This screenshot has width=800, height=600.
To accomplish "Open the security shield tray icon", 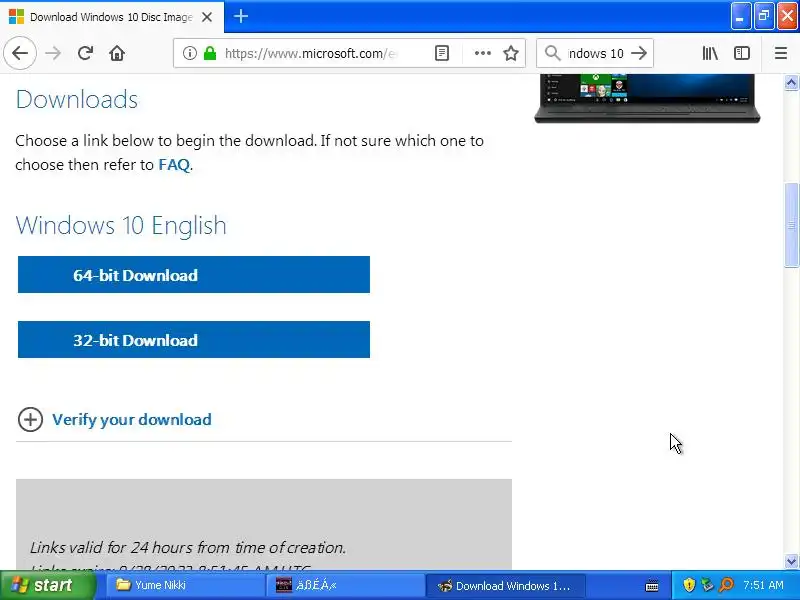I will pyautogui.click(x=689, y=585).
